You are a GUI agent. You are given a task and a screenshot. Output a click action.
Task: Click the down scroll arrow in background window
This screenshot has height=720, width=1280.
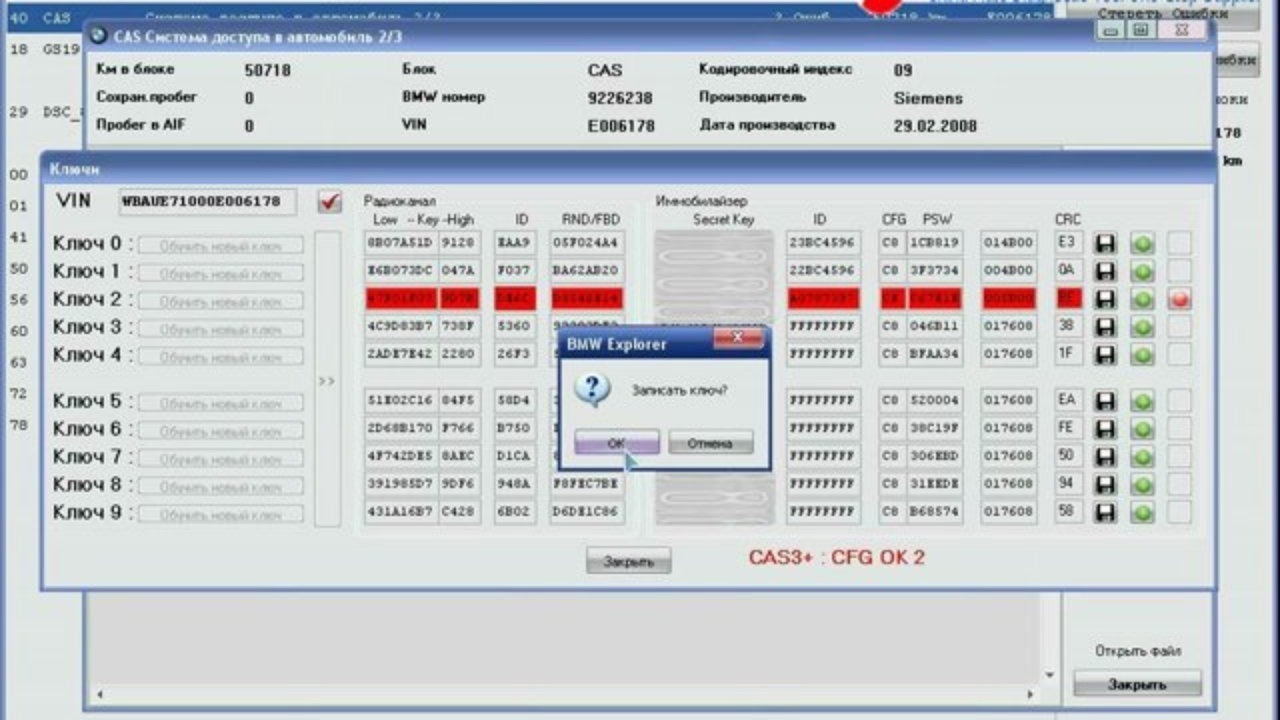(1049, 675)
